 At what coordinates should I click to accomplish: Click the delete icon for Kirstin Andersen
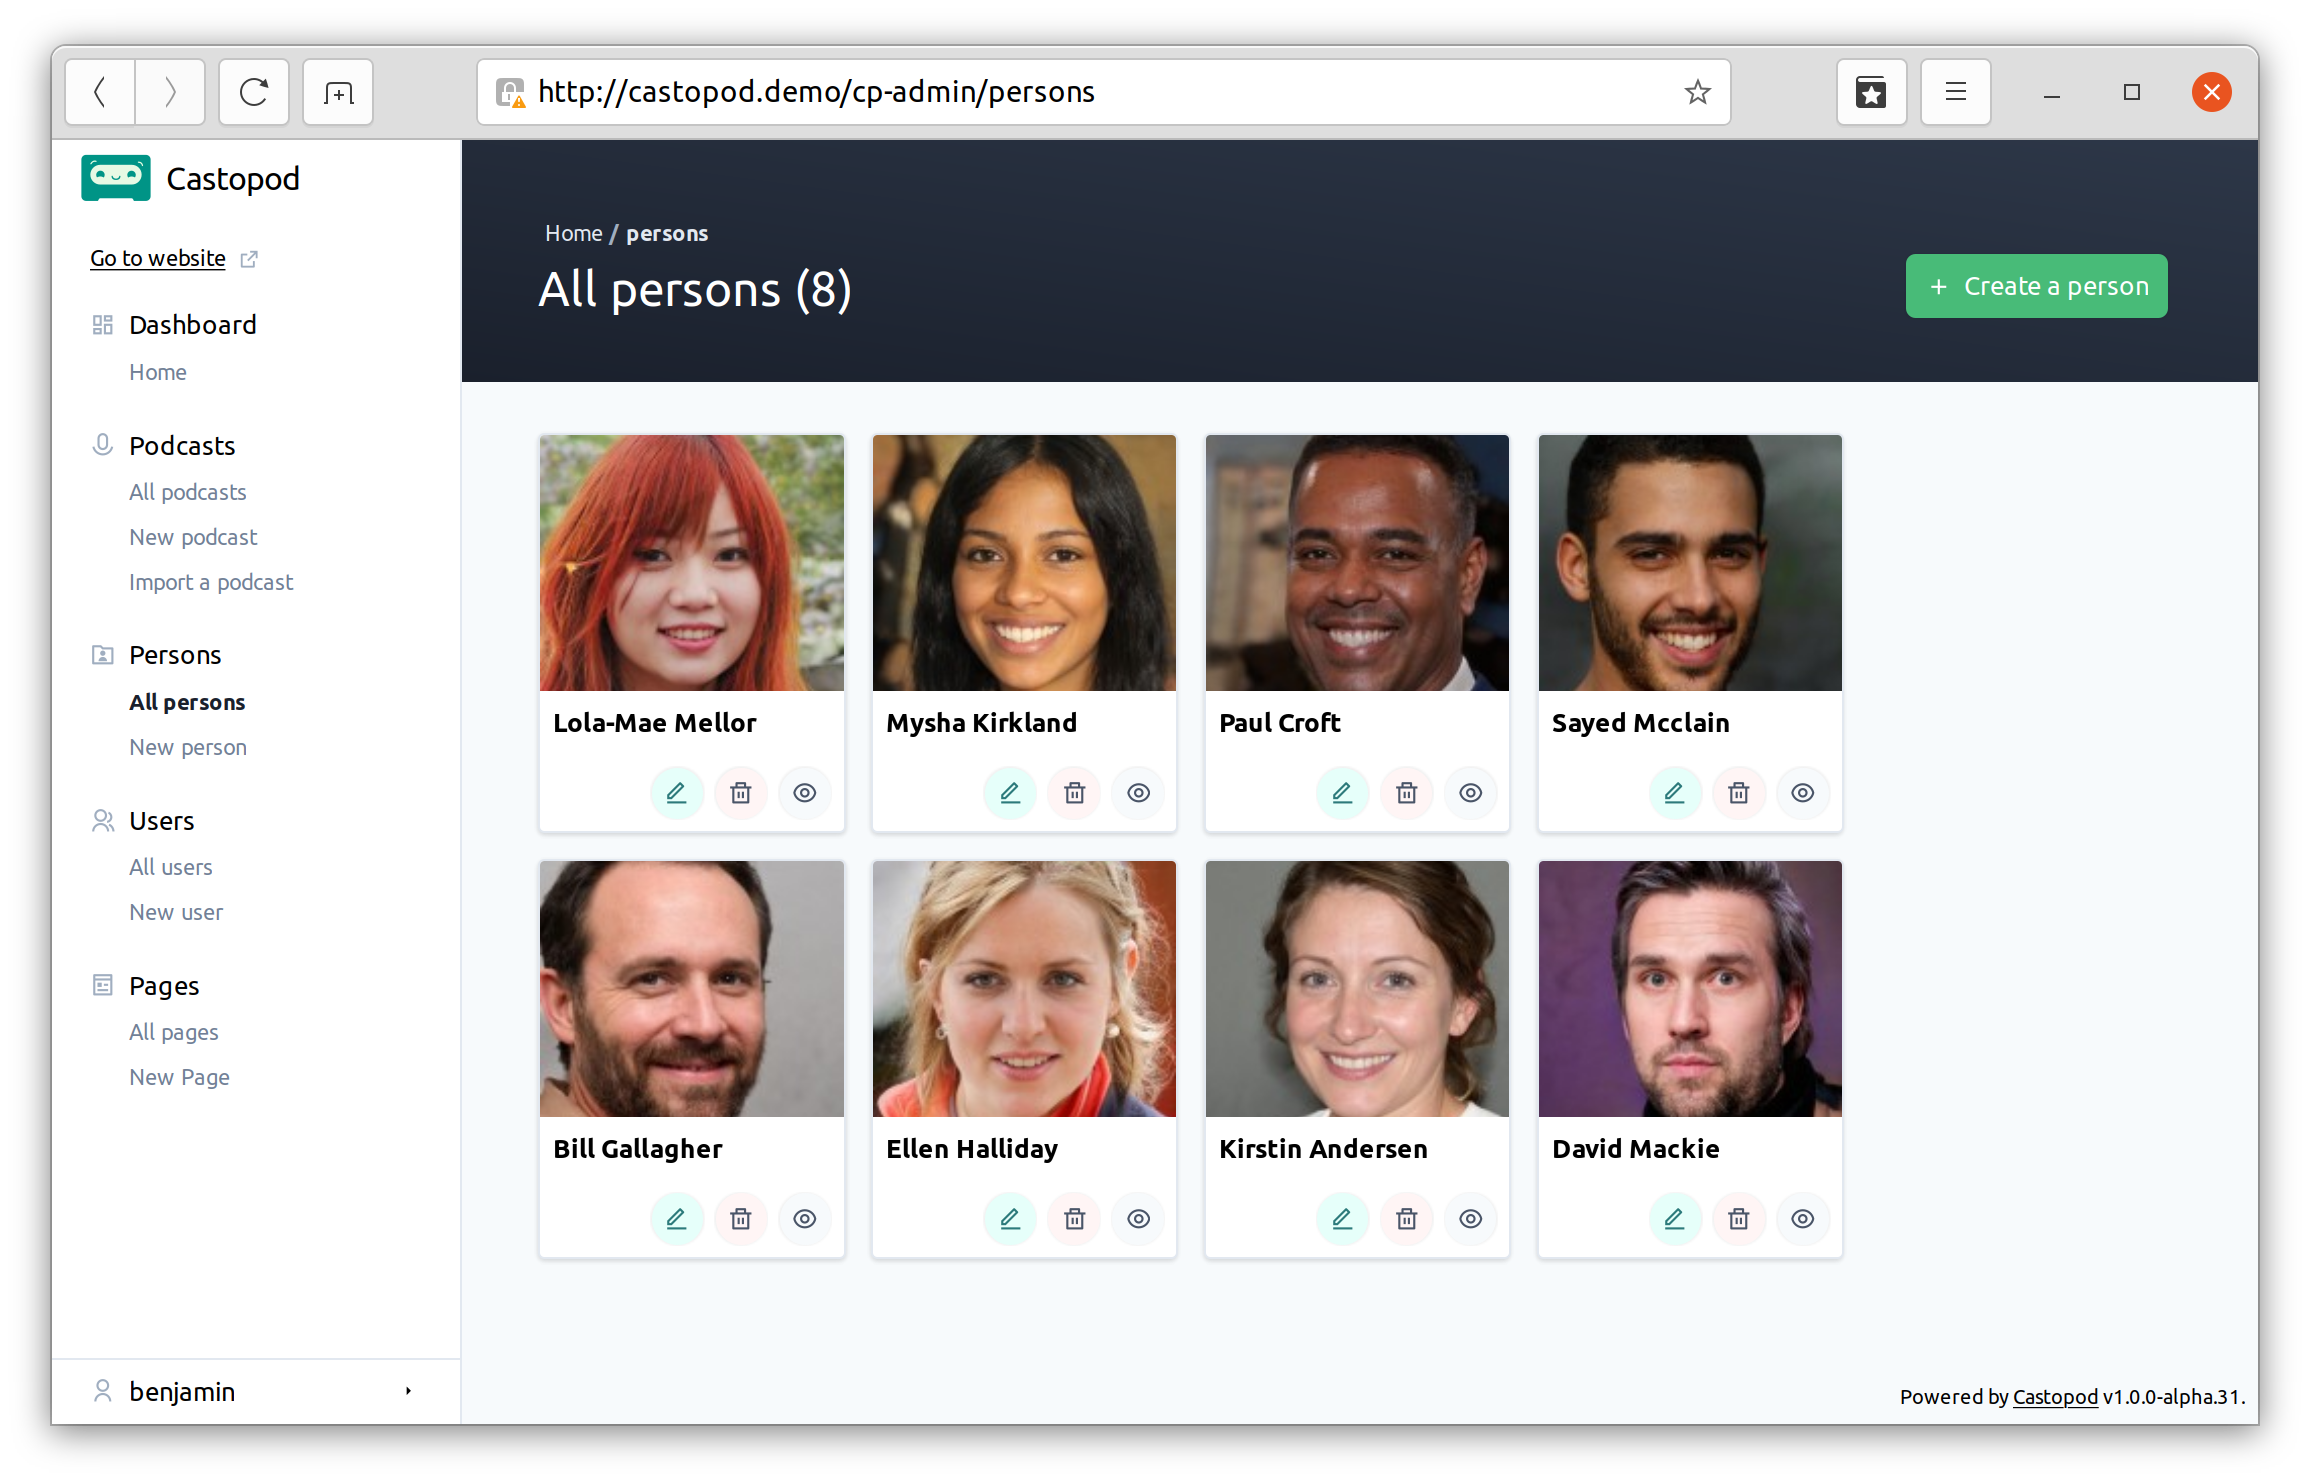(1408, 1216)
